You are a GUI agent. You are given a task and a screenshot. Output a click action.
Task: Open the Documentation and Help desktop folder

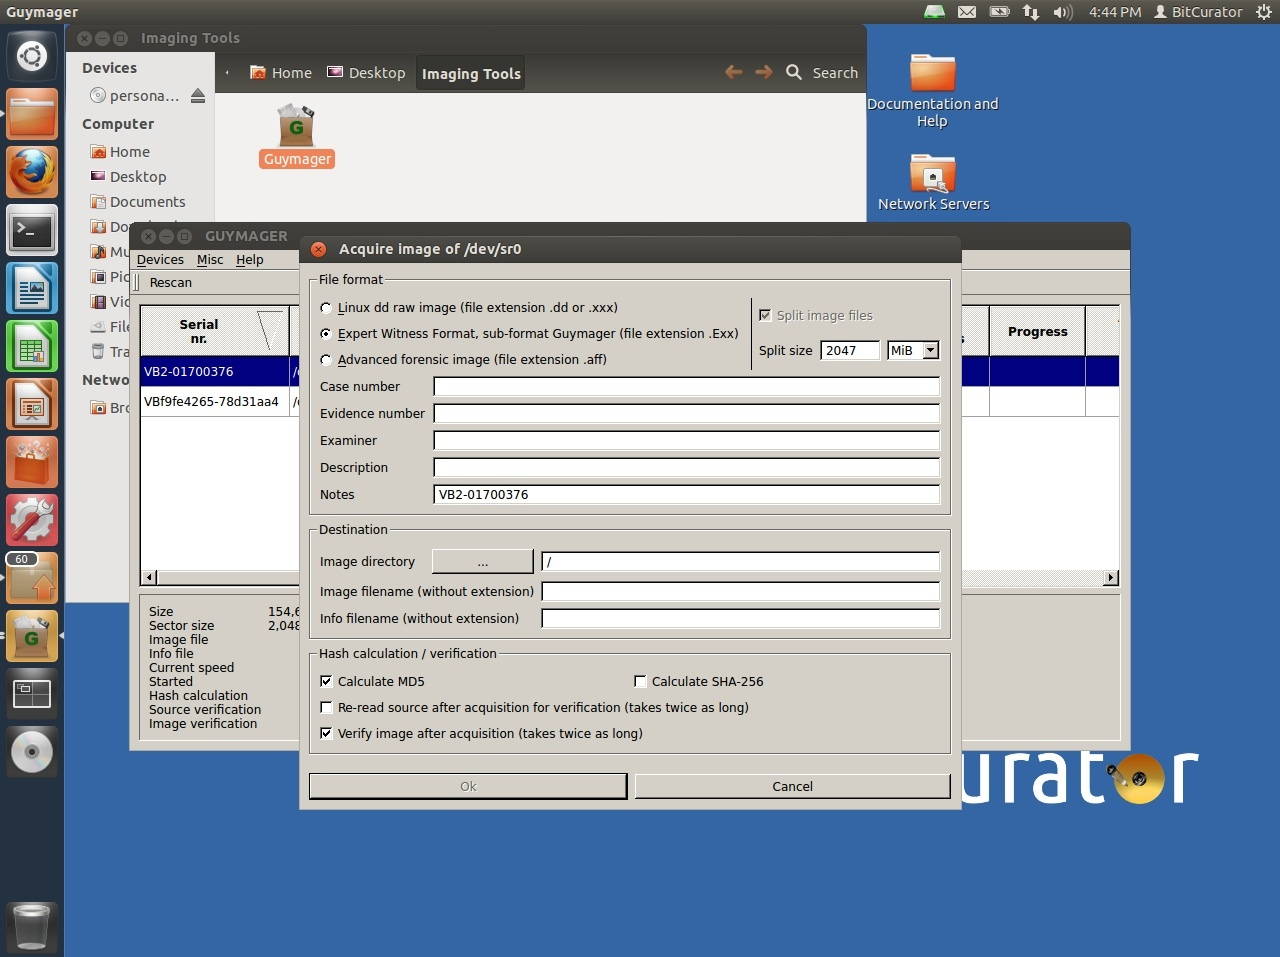pyautogui.click(x=932, y=91)
